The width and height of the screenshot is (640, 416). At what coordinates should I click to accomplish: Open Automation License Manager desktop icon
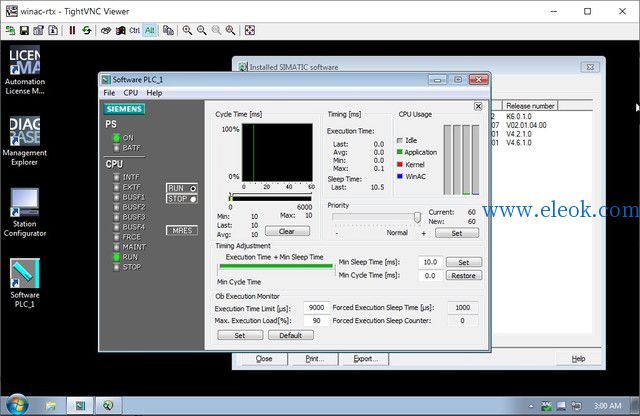pyautogui.click(x=24, y=70)
